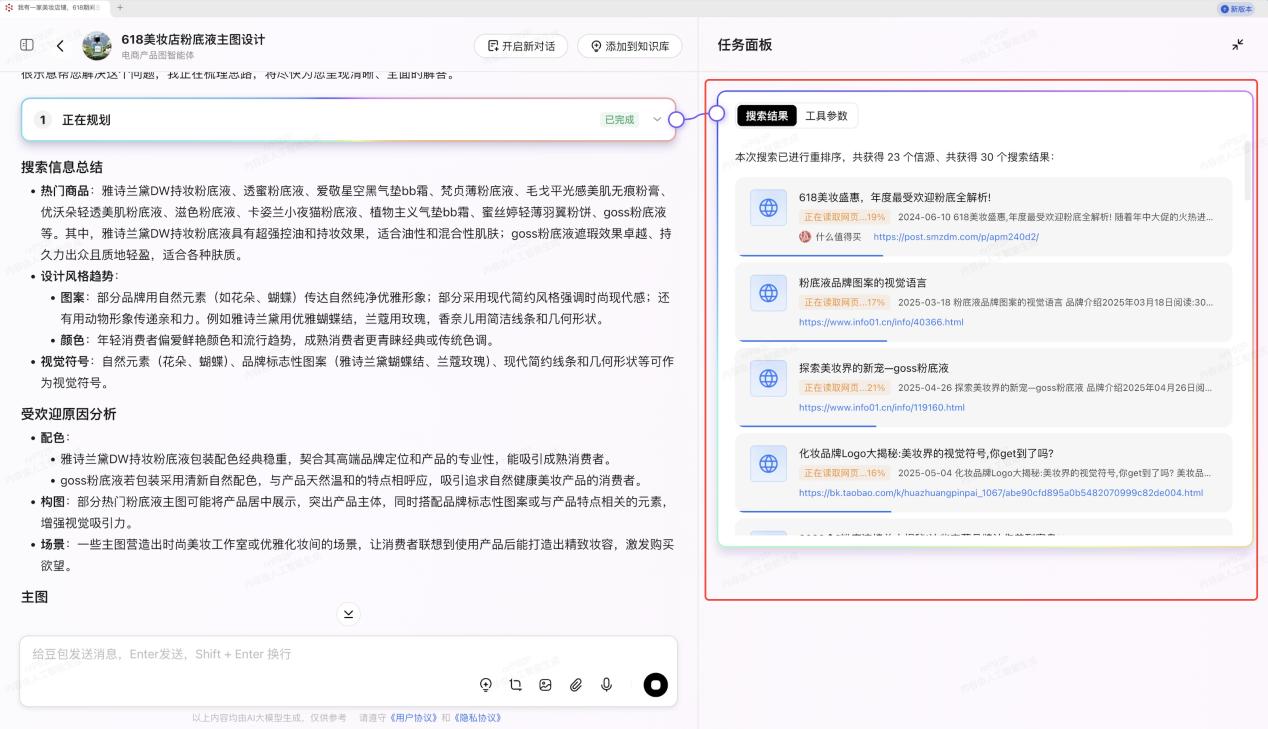This screenshot has width=1268, height=729.
Task: Collapse the 任务面板 task panel
Action: [1237, 45]
